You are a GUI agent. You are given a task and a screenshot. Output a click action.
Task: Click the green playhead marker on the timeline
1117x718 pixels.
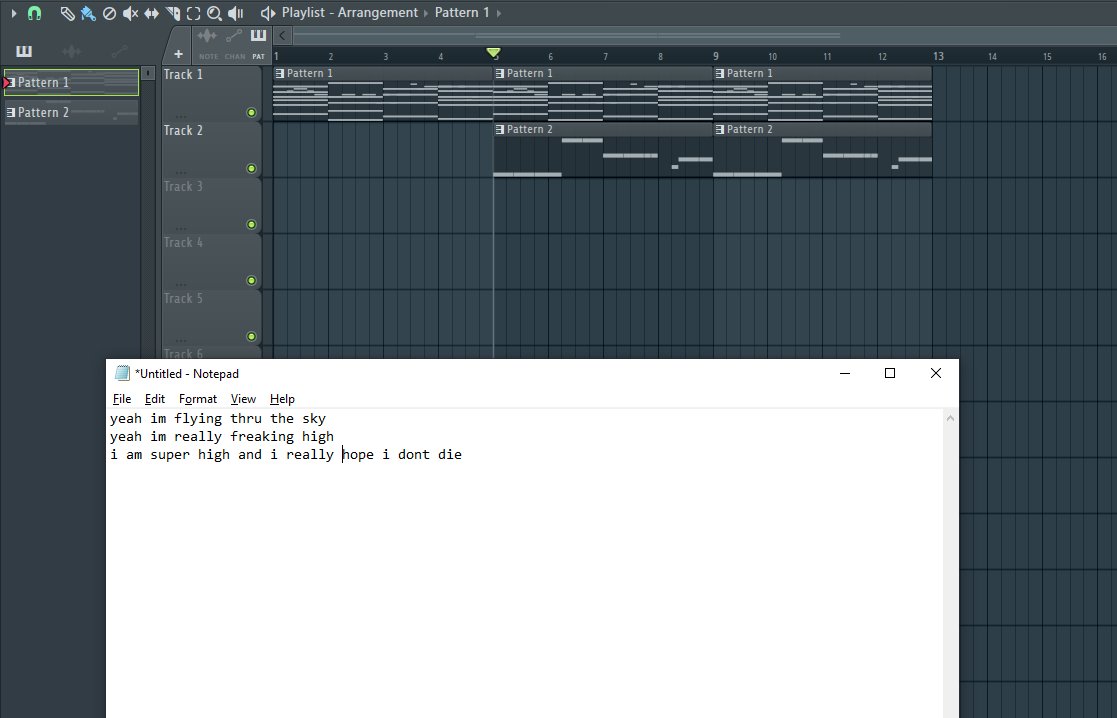click(x=494, y=52)
